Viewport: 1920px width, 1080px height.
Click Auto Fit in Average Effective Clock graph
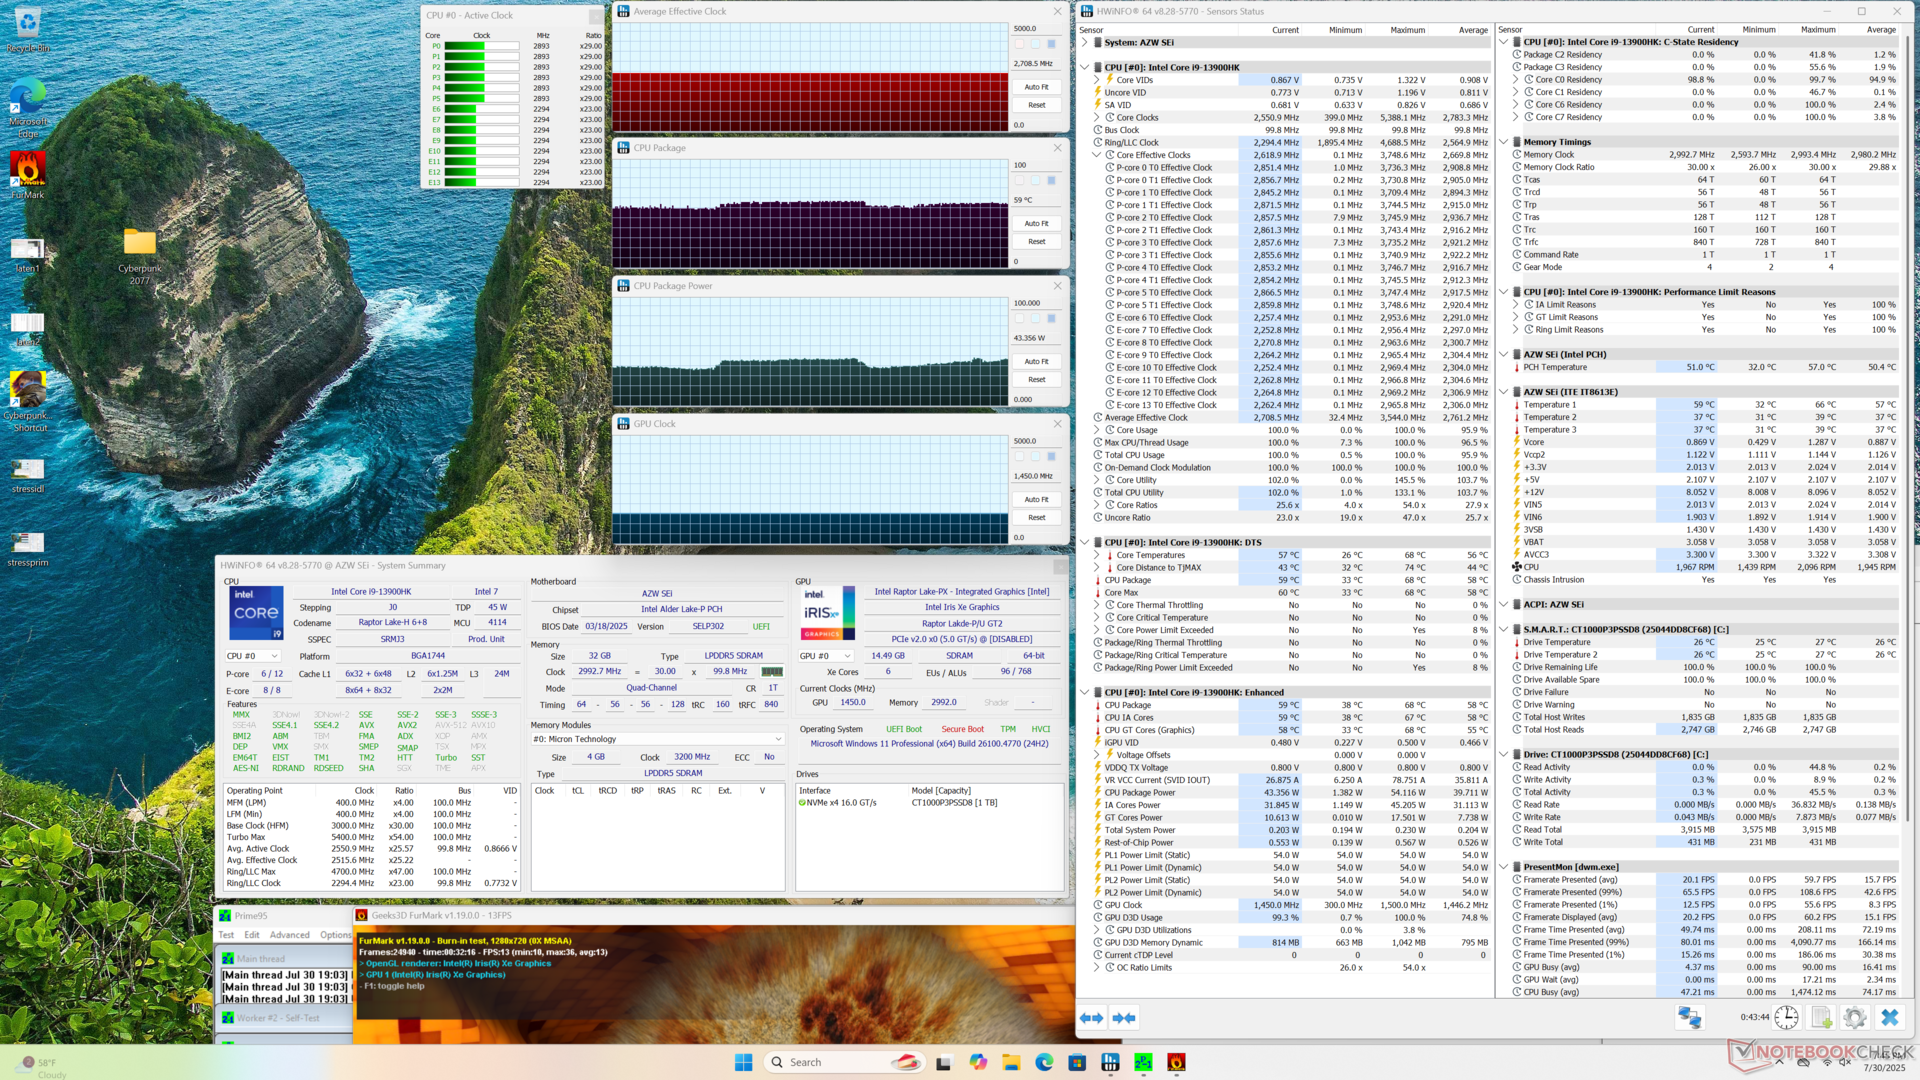click(1037, 87)
